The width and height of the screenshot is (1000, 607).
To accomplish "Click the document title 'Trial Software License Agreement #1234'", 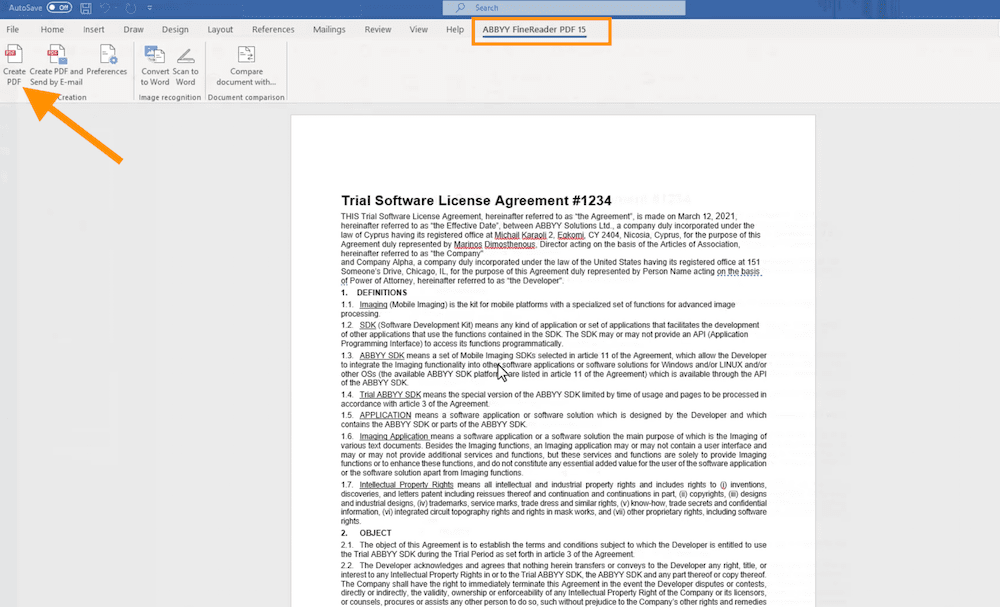I will pyautogui.click(x=476, y=201).
